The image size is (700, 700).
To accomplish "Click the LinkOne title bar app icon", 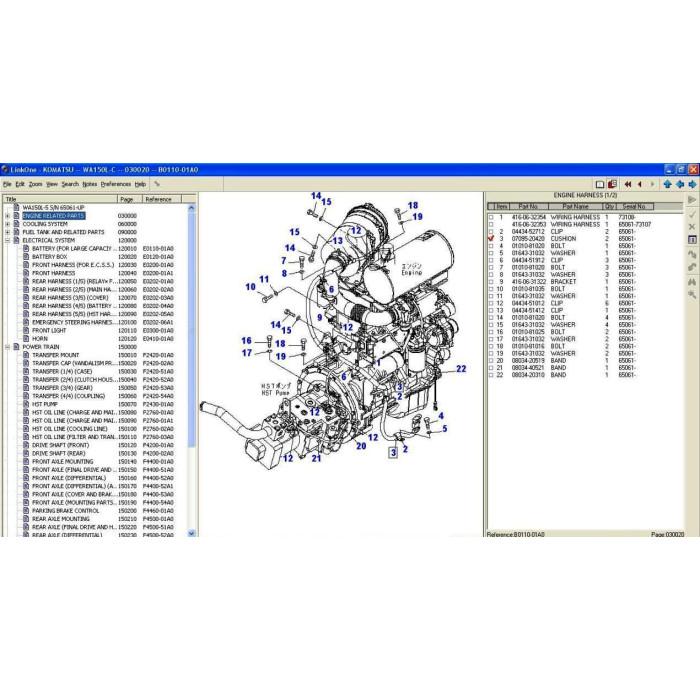I will point(5,170).
